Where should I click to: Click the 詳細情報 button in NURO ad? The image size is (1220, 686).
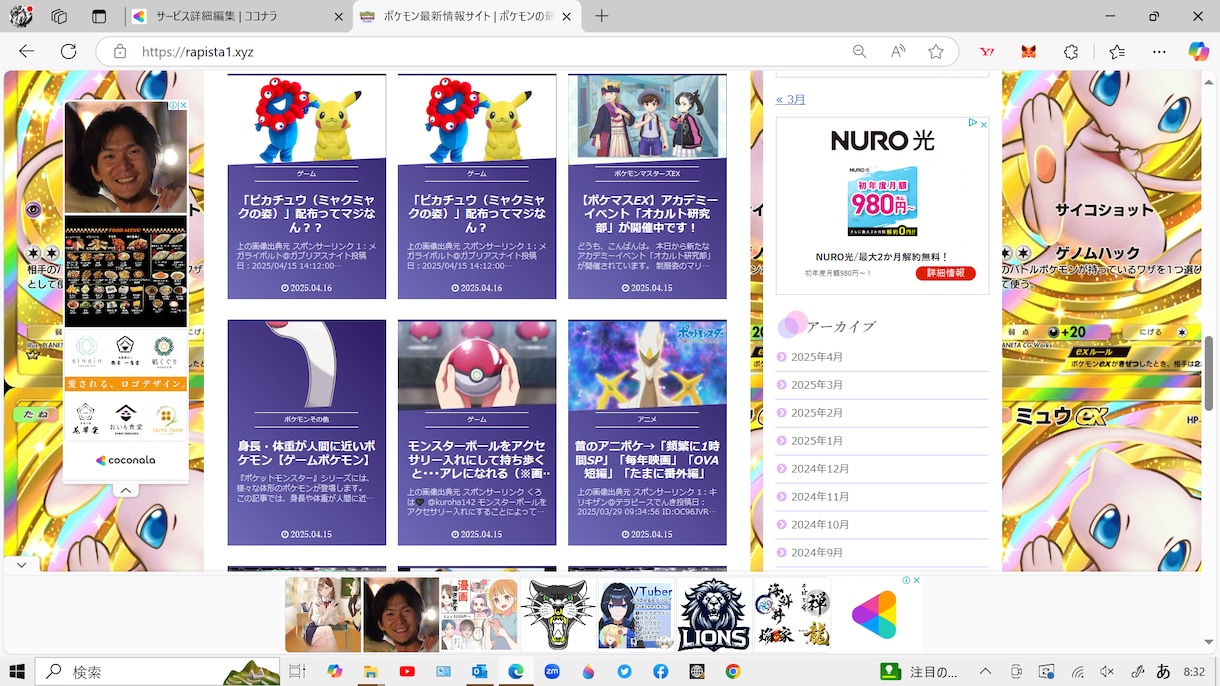945,273
